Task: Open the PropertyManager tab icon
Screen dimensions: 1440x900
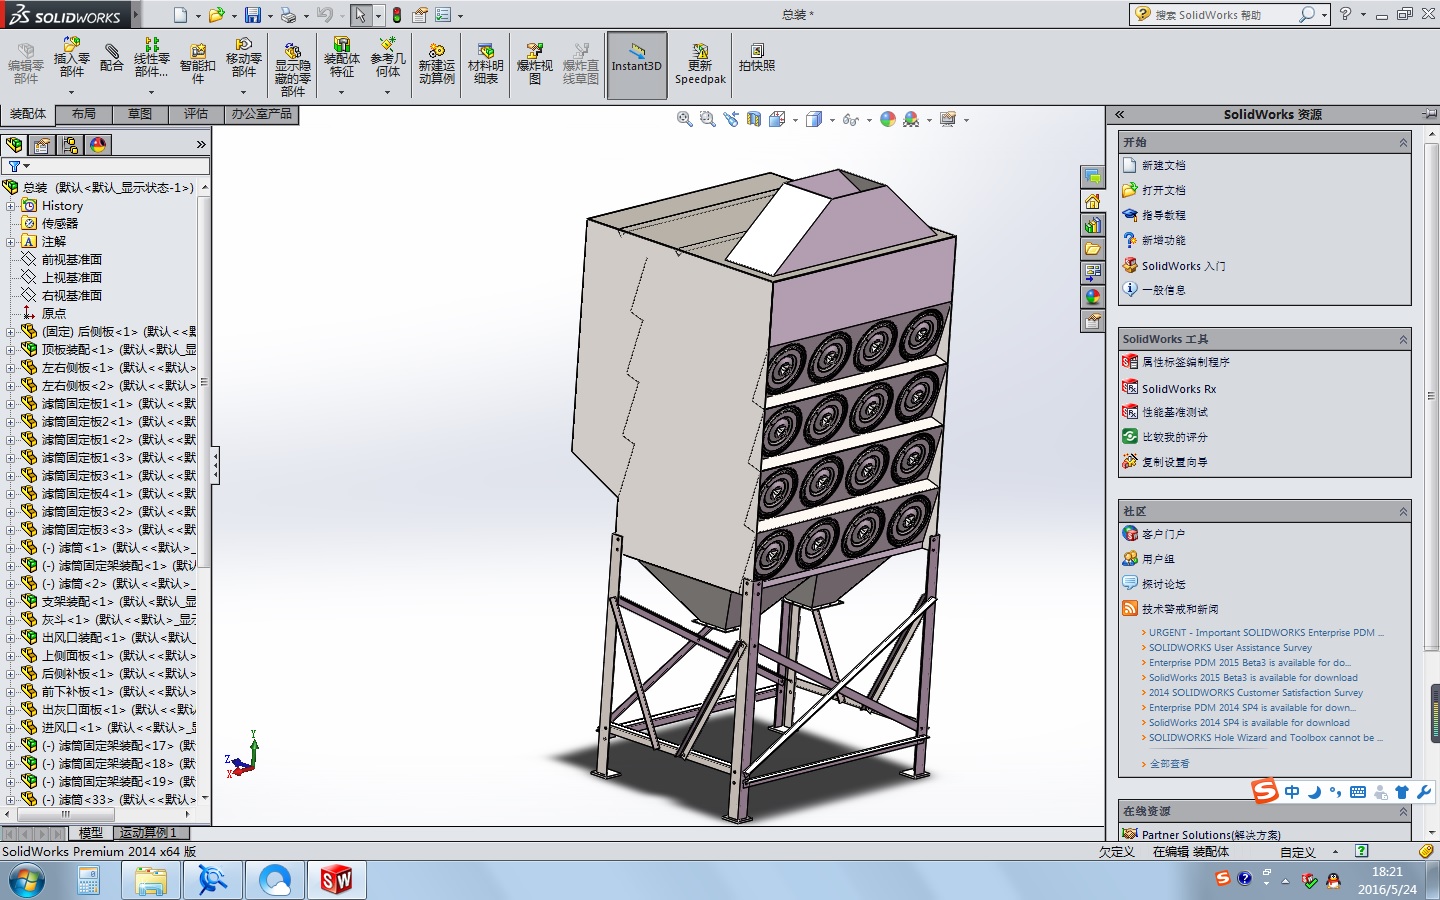Action: (42, 145)
